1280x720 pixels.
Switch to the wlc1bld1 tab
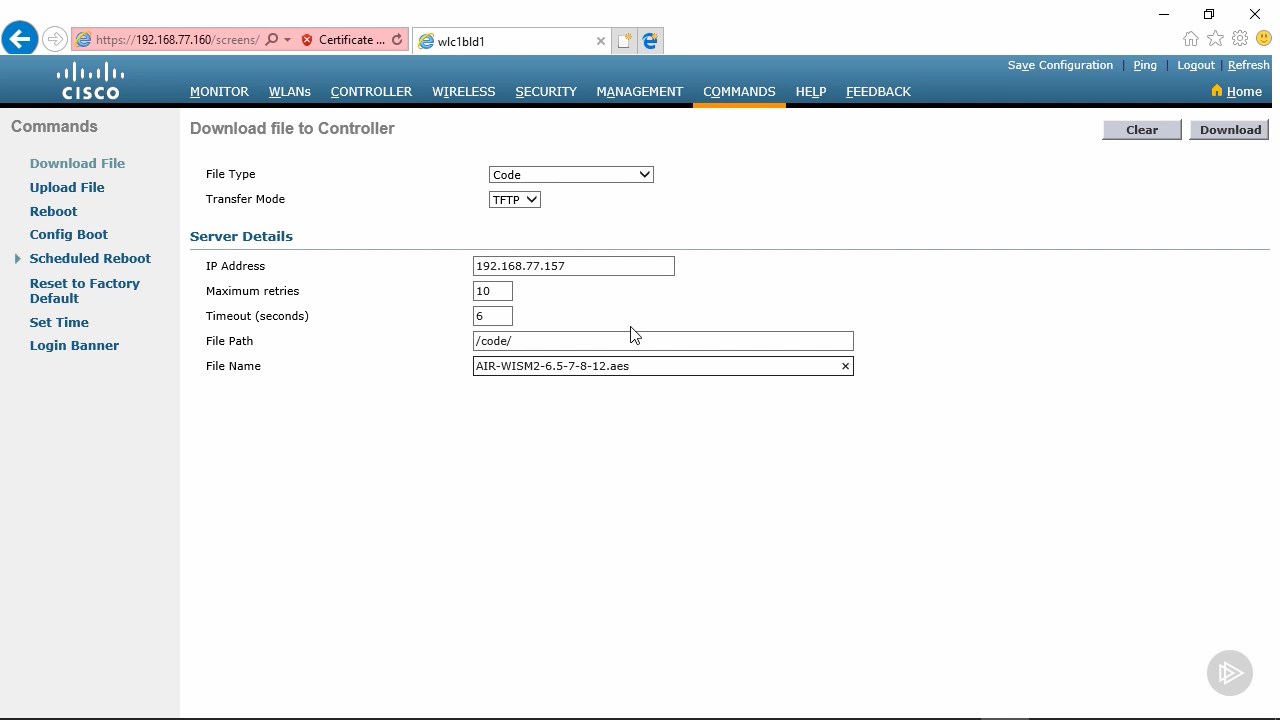pyautogui.click(x=510, y=41)
